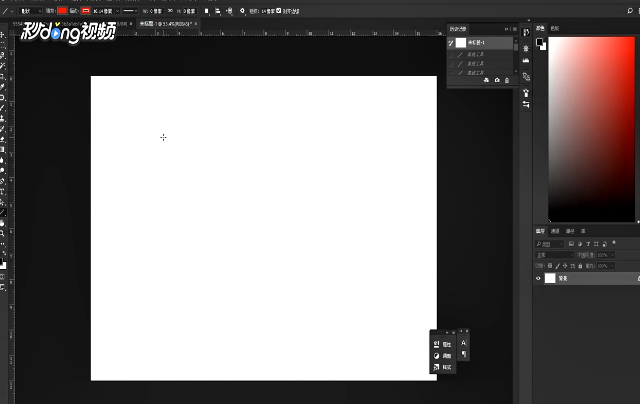Open the History panel menu
640x404 pixels.
[x=514, y=29]
